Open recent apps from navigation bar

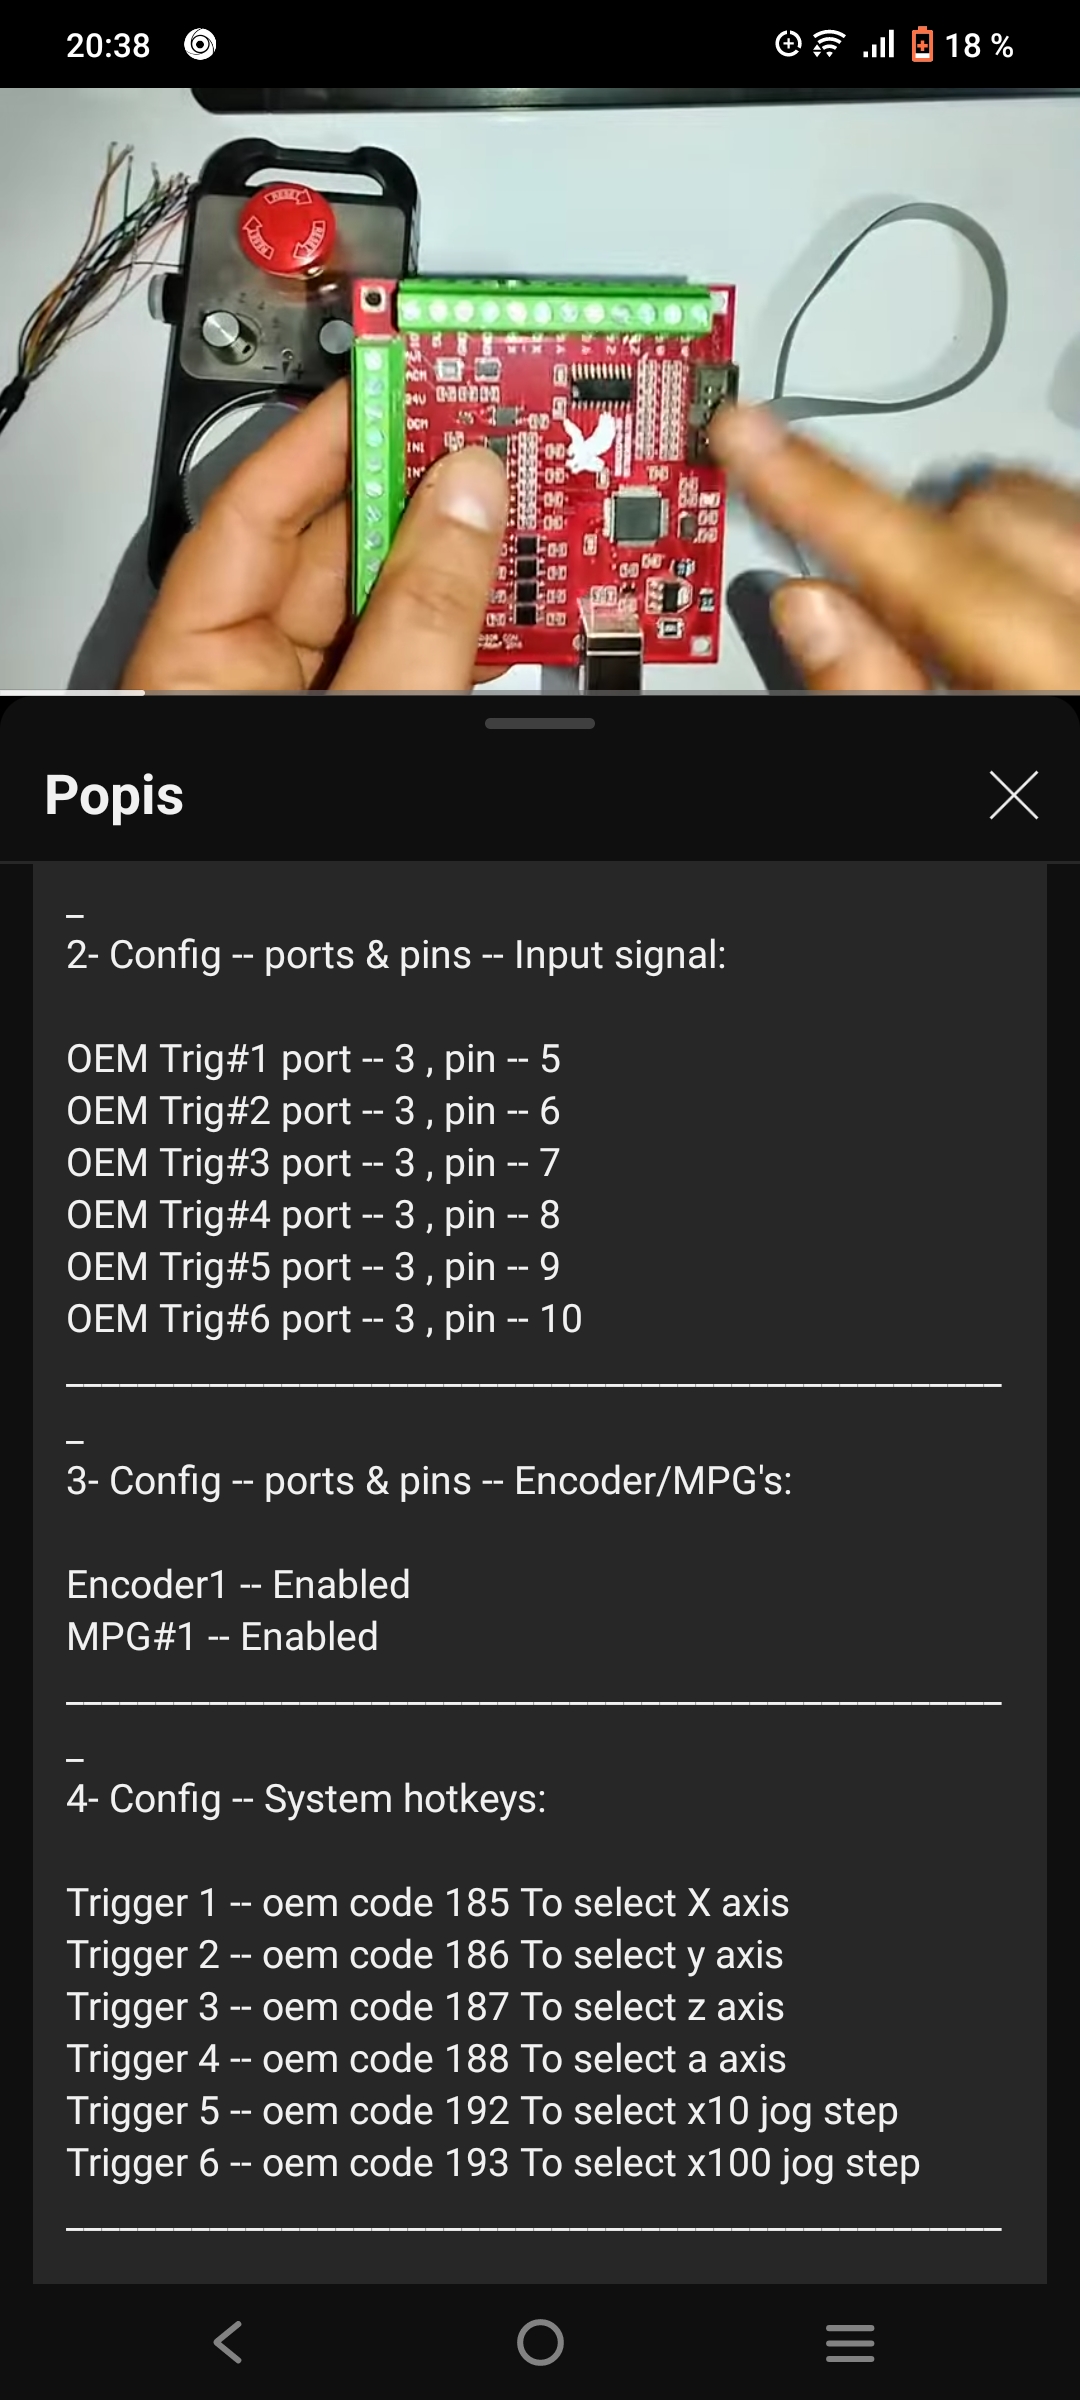pyautogui.click(x=850, y=2342)
